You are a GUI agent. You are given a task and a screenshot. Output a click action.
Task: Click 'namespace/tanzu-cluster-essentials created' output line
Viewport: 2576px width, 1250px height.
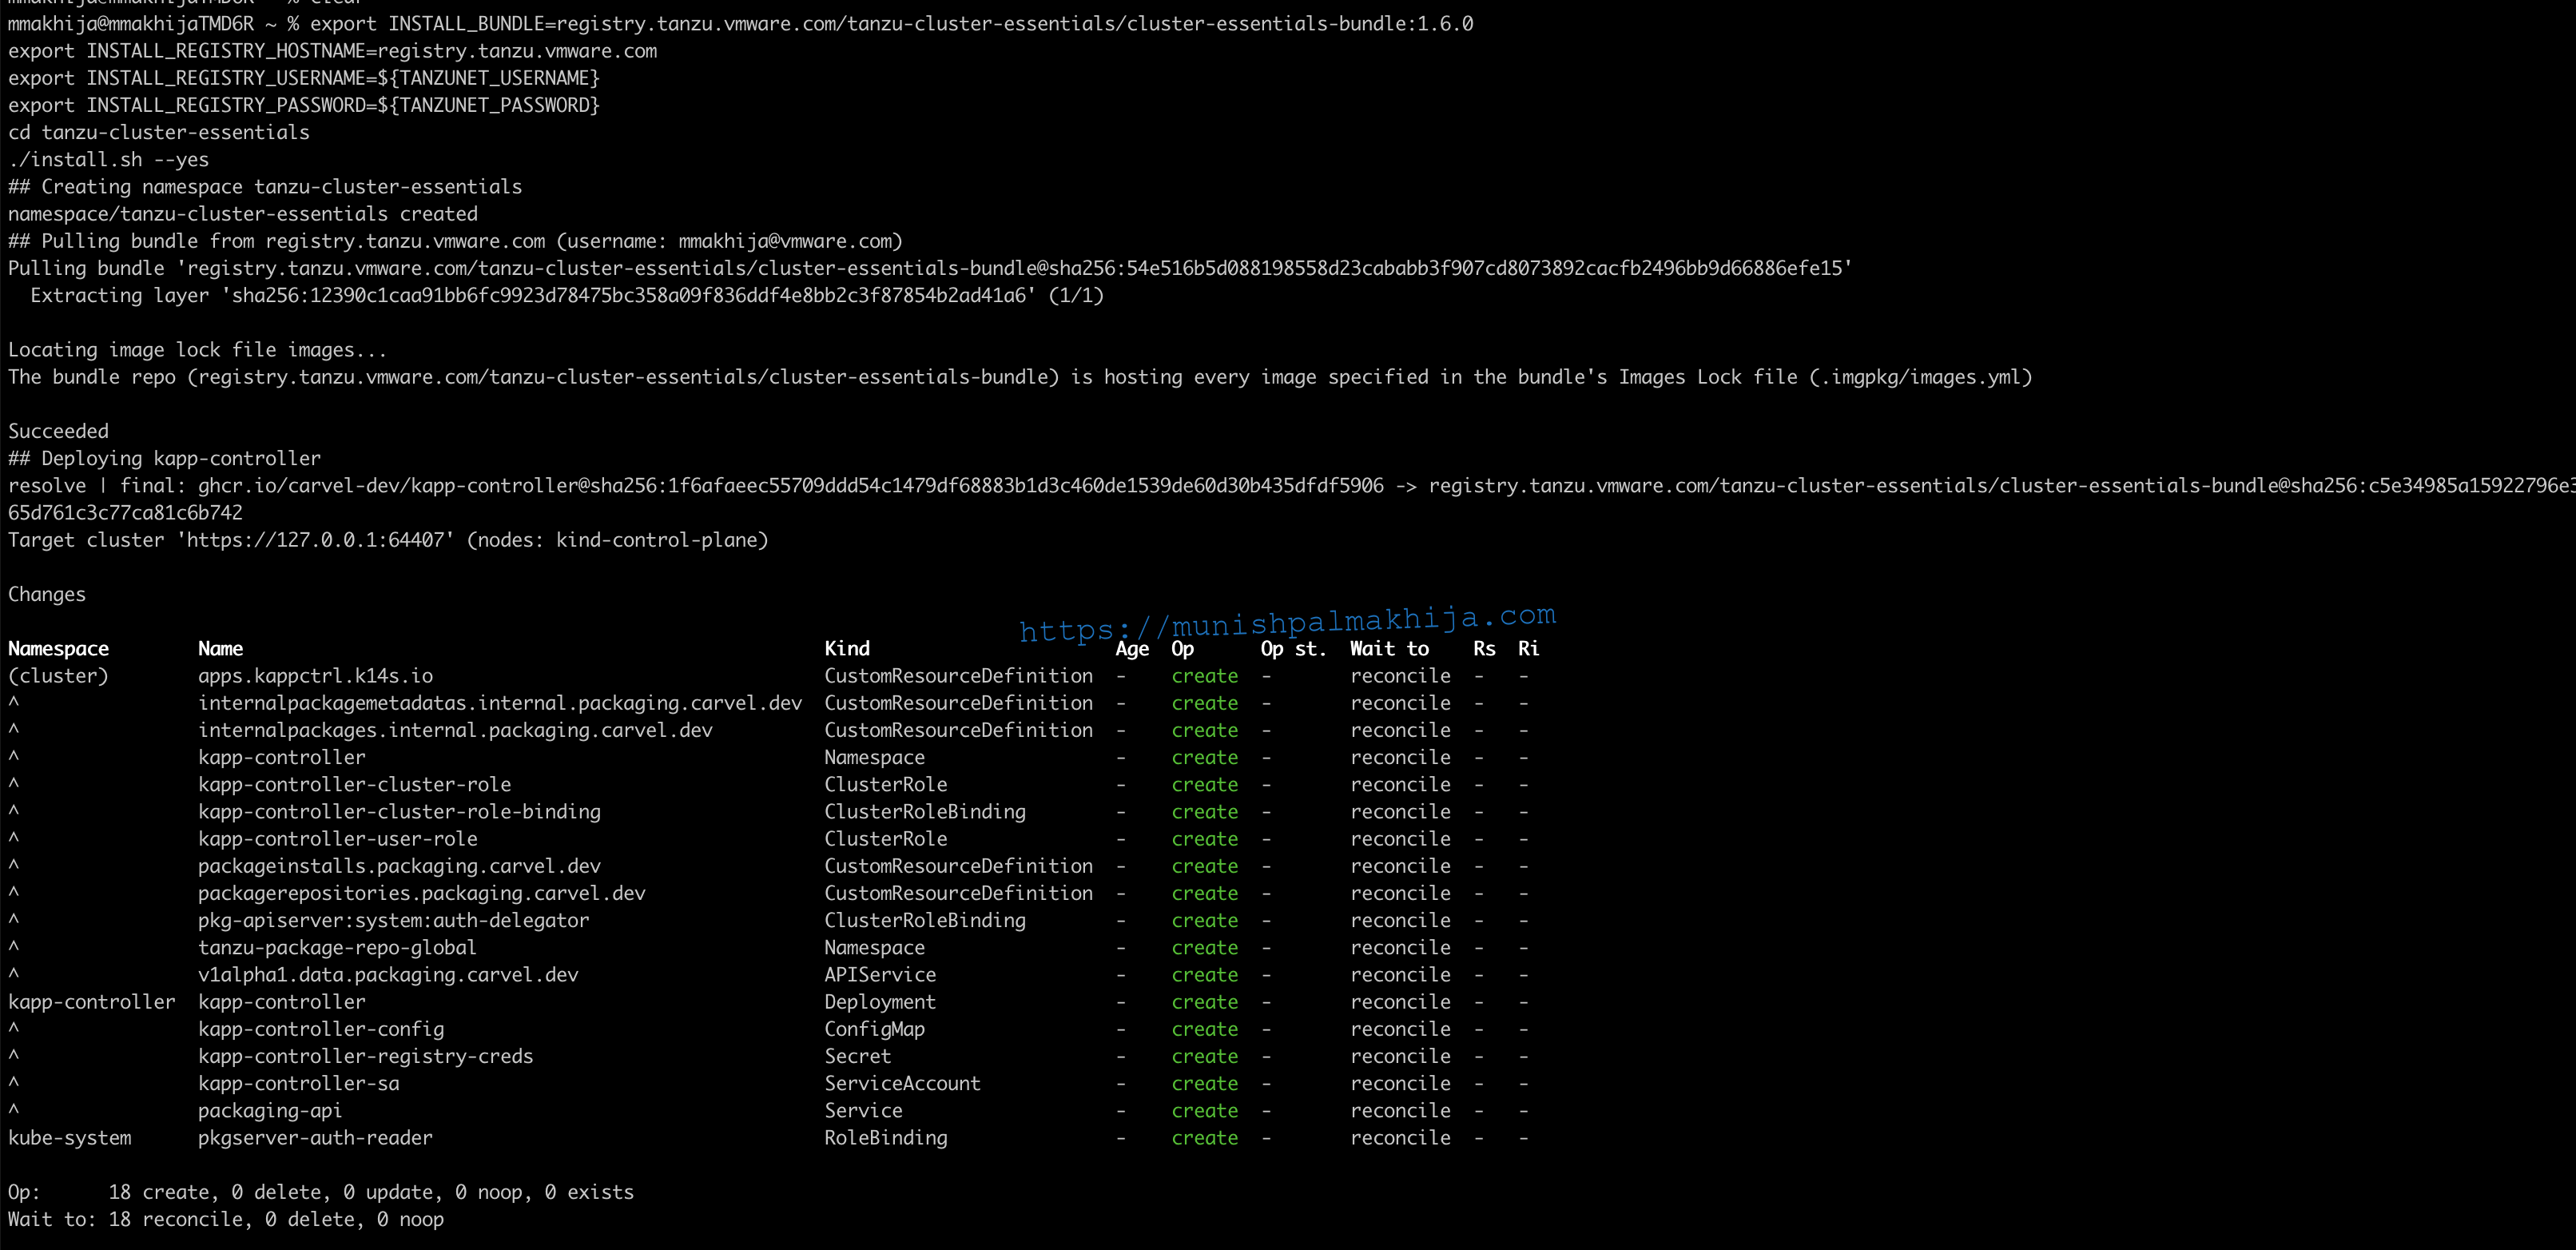[243, 214]
